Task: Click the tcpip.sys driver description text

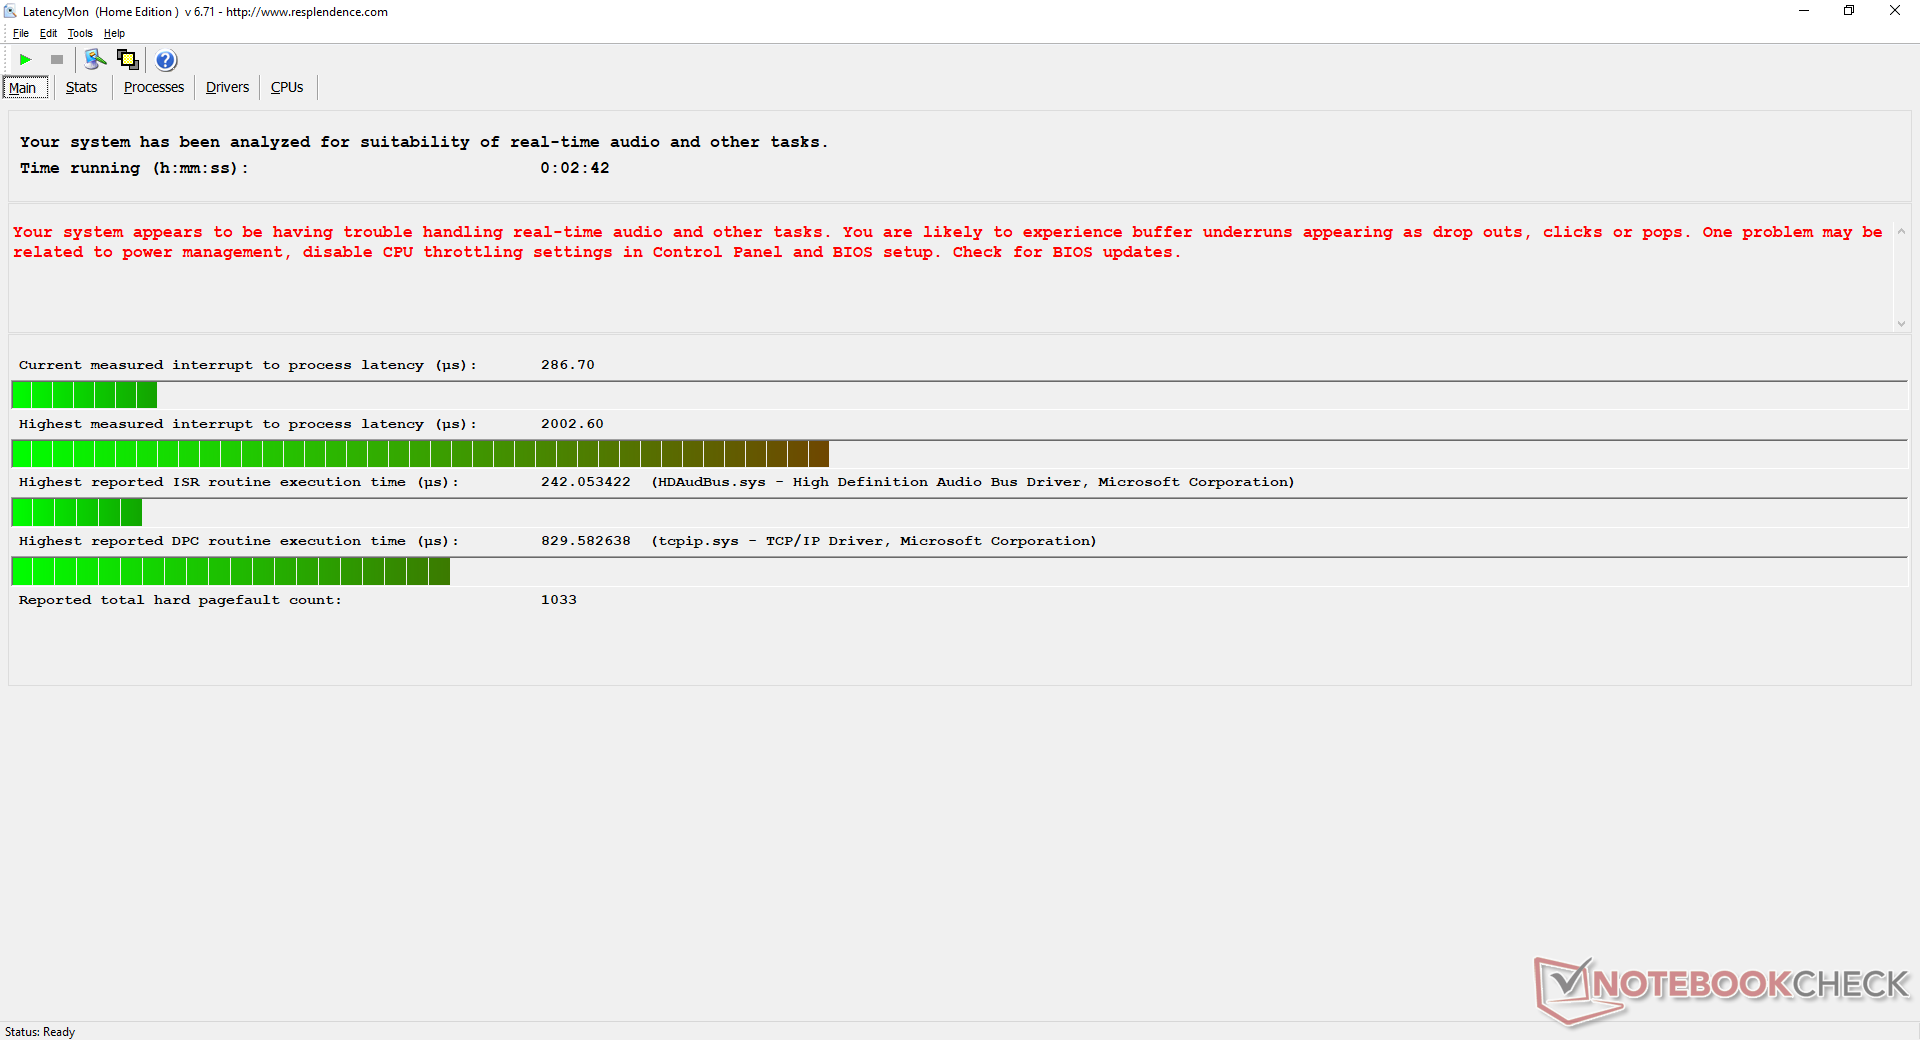Action: (874, 541)
